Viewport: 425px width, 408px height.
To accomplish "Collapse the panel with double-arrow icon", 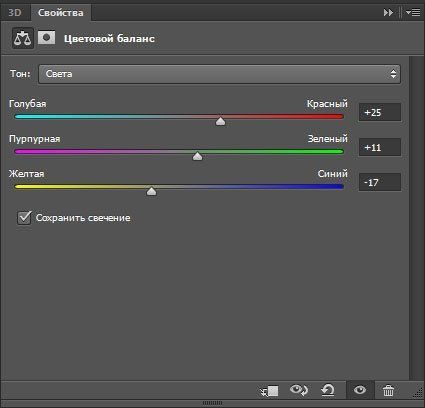I will (388, 13).
